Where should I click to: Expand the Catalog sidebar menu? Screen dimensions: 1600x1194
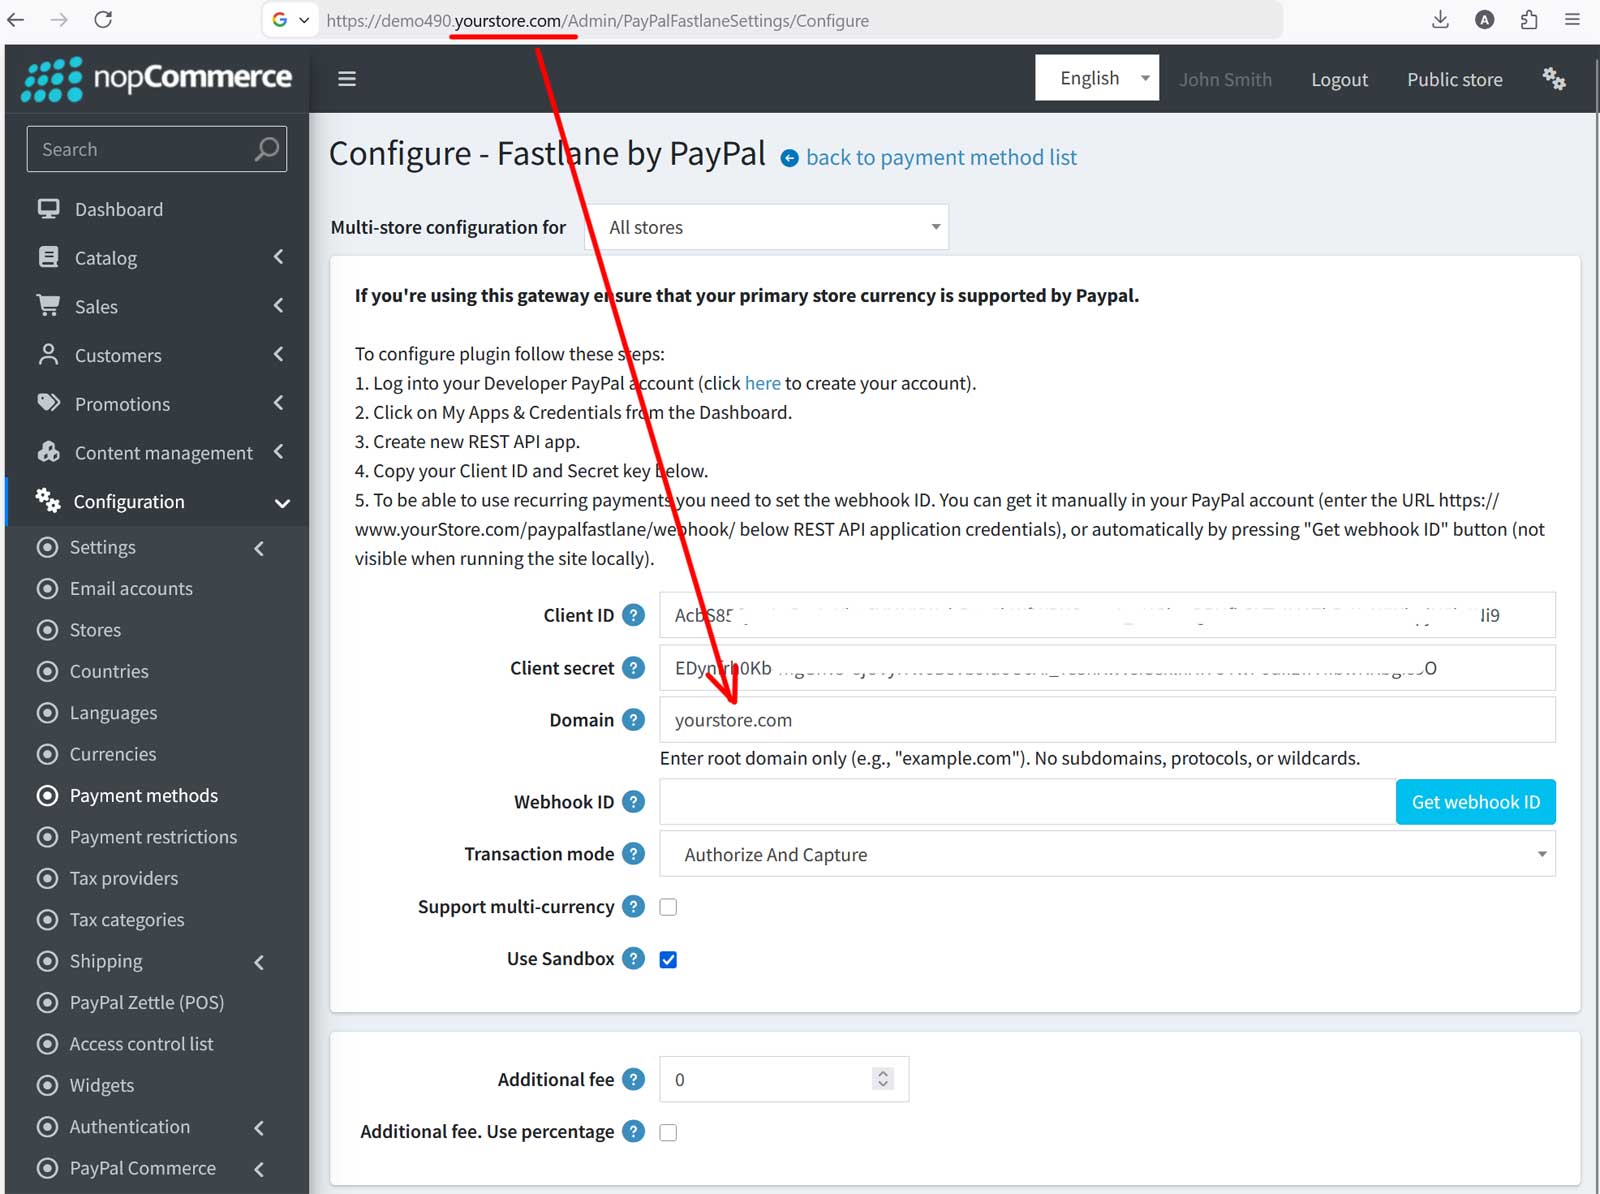[106, 258]
